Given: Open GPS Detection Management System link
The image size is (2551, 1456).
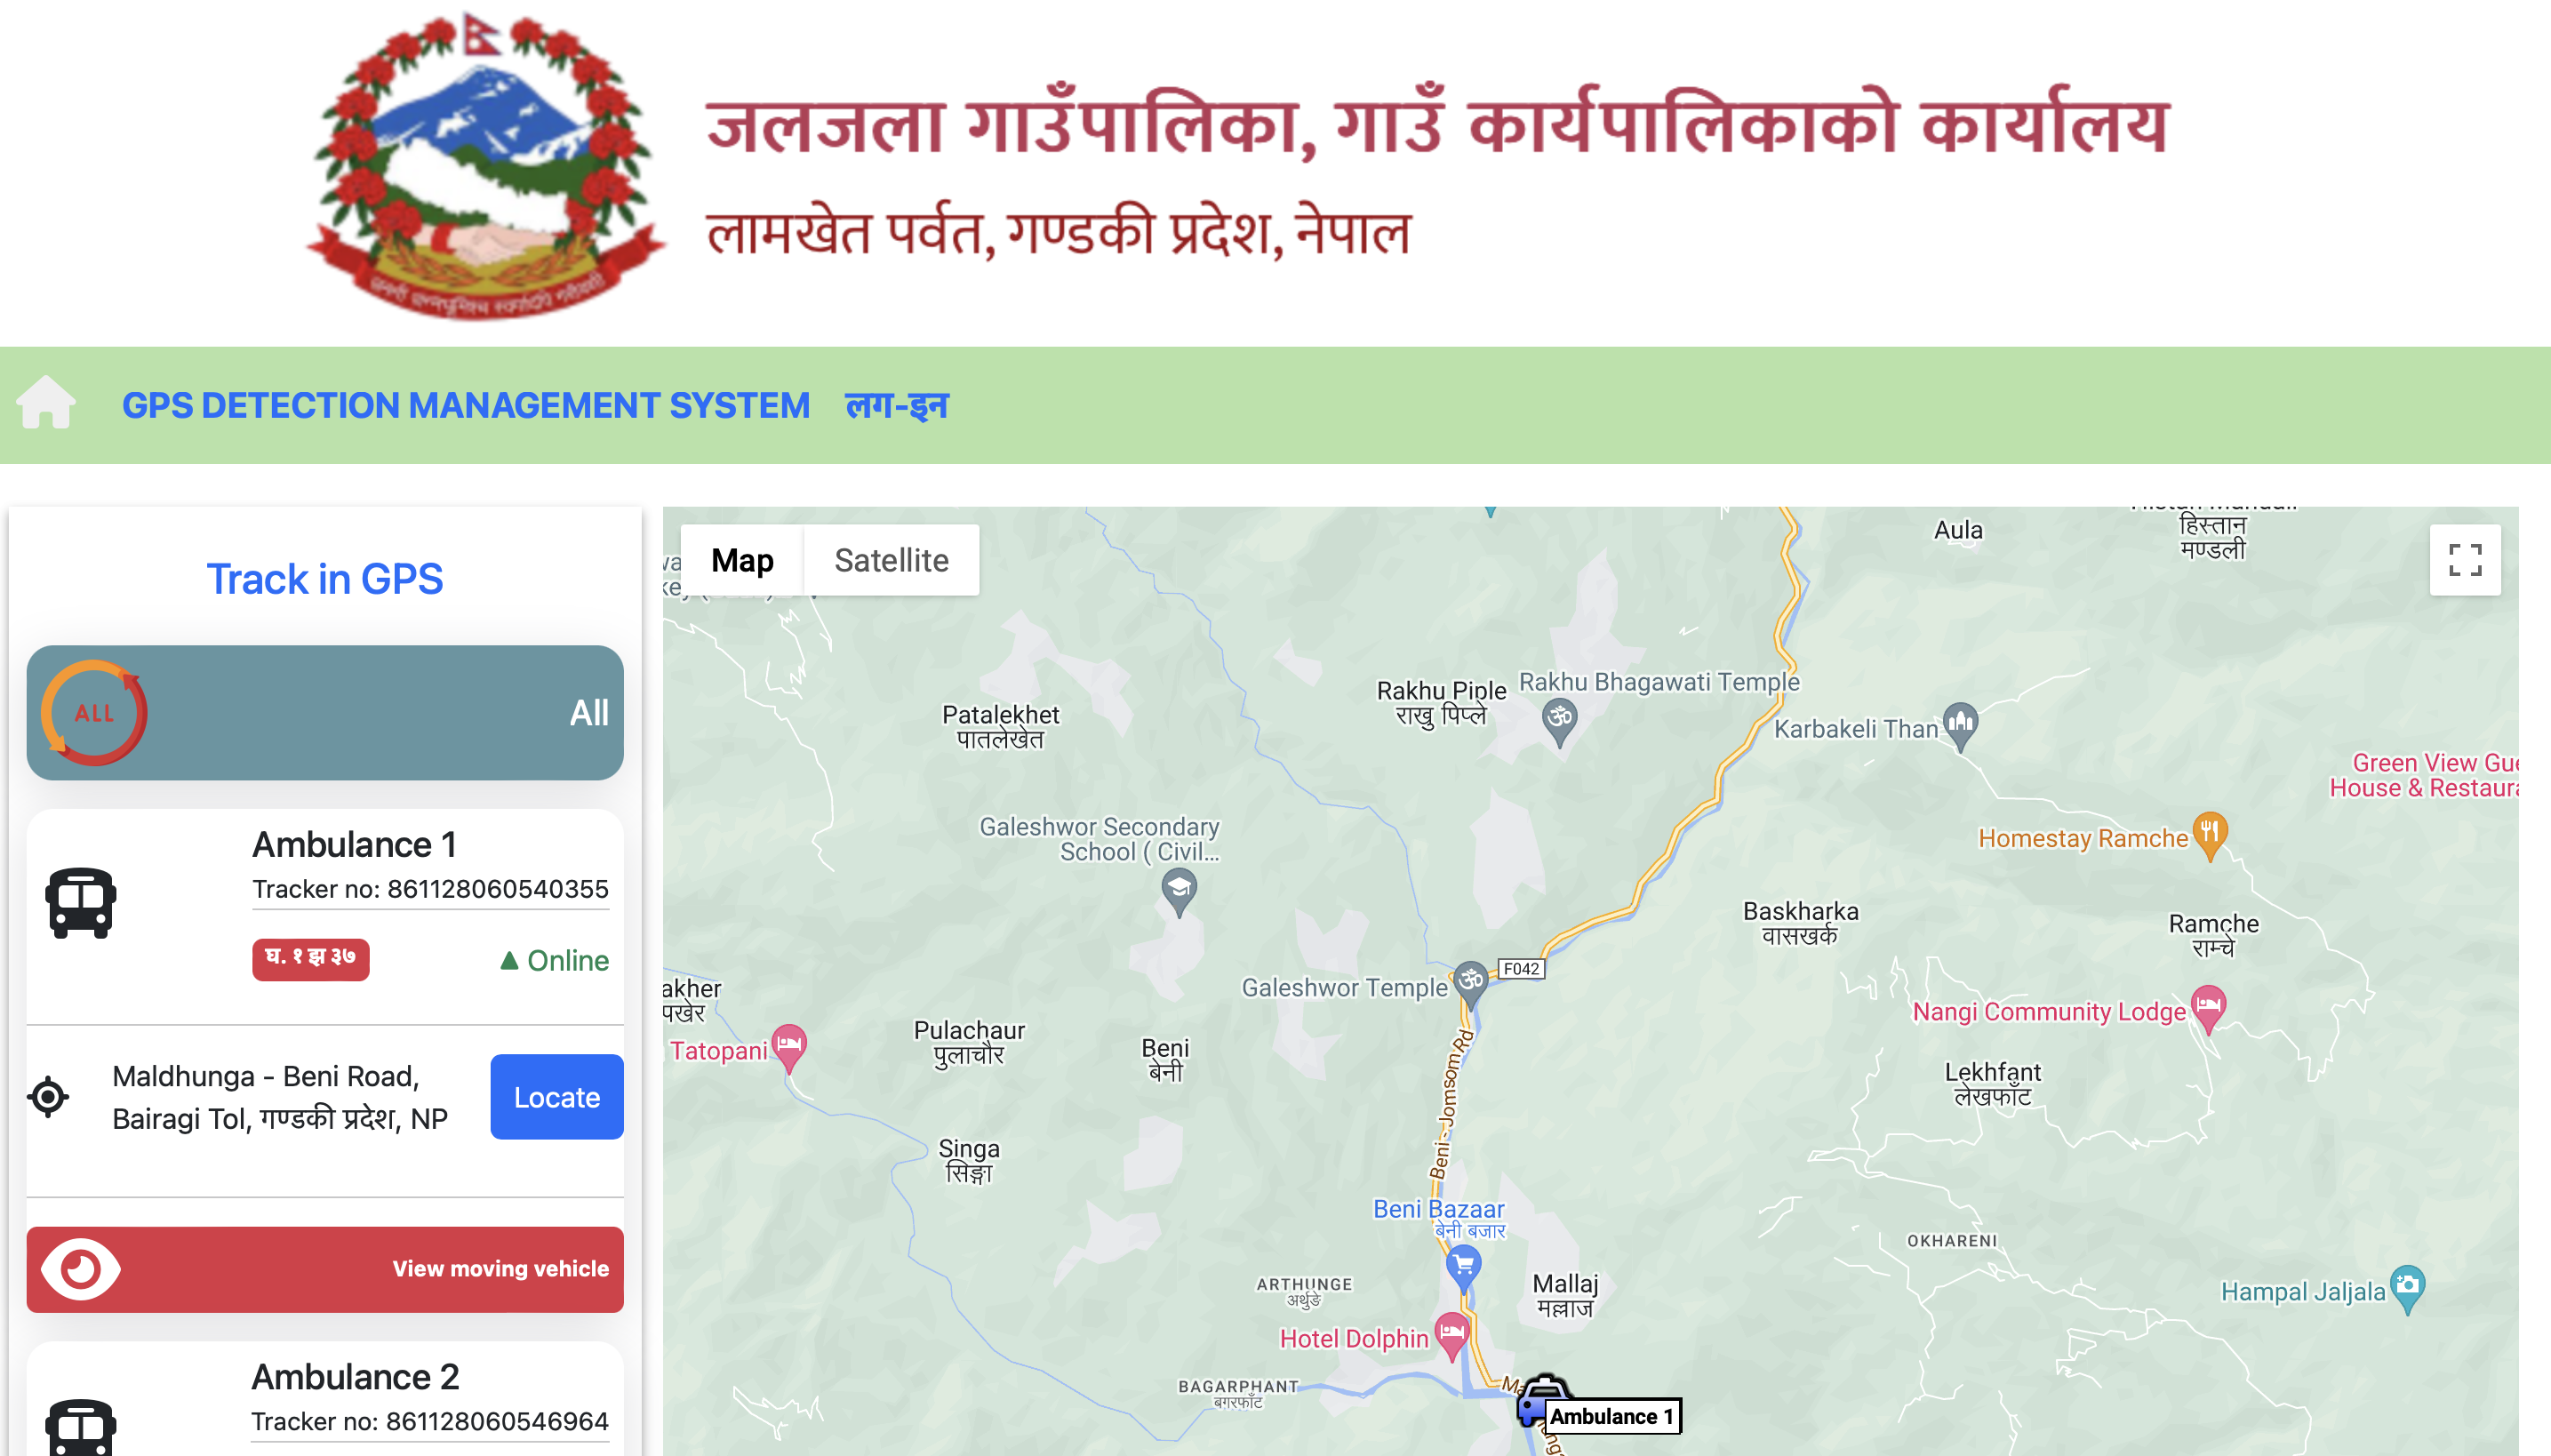Looking at the screenshot, I should (466, 405).
